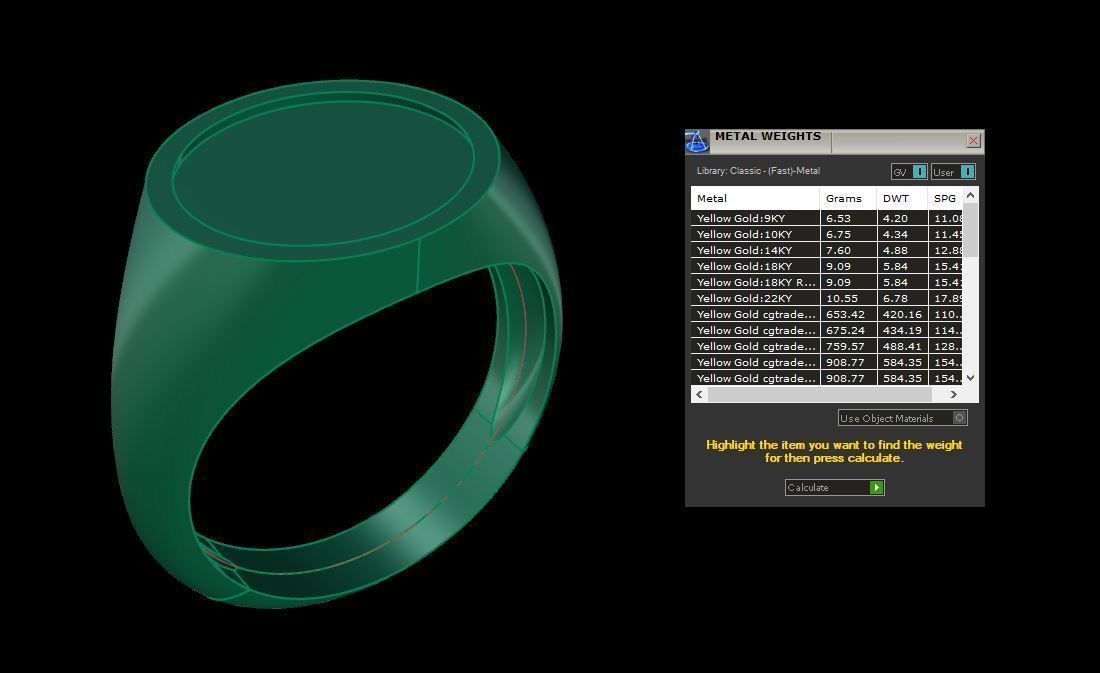Enable Use Object Materials option
Image resolution: width=1100 pixels, height=673 pixels.
point(903,418)
